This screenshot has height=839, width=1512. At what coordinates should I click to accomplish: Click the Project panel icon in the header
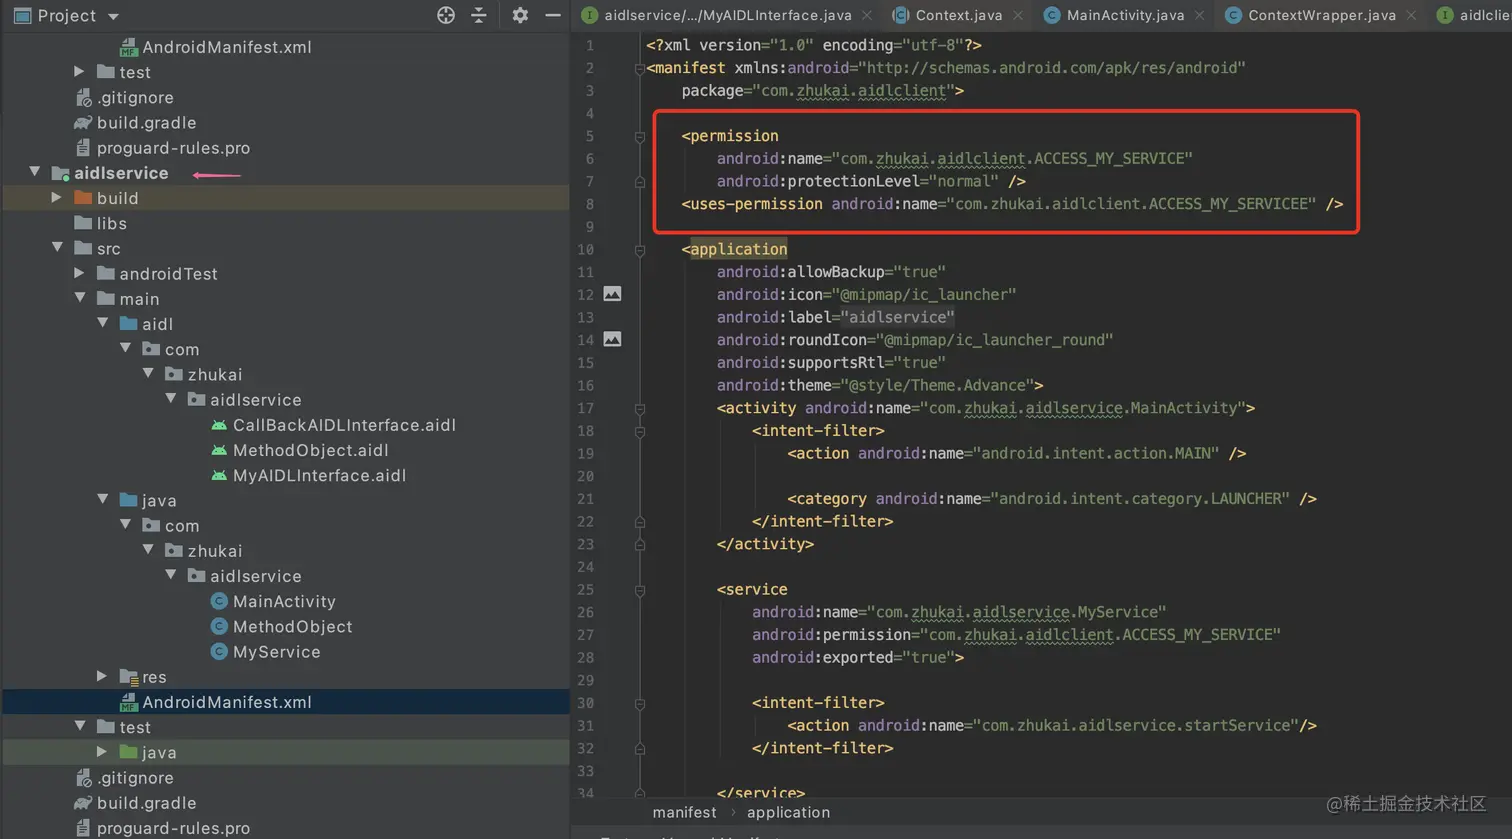tap(22, 16)
